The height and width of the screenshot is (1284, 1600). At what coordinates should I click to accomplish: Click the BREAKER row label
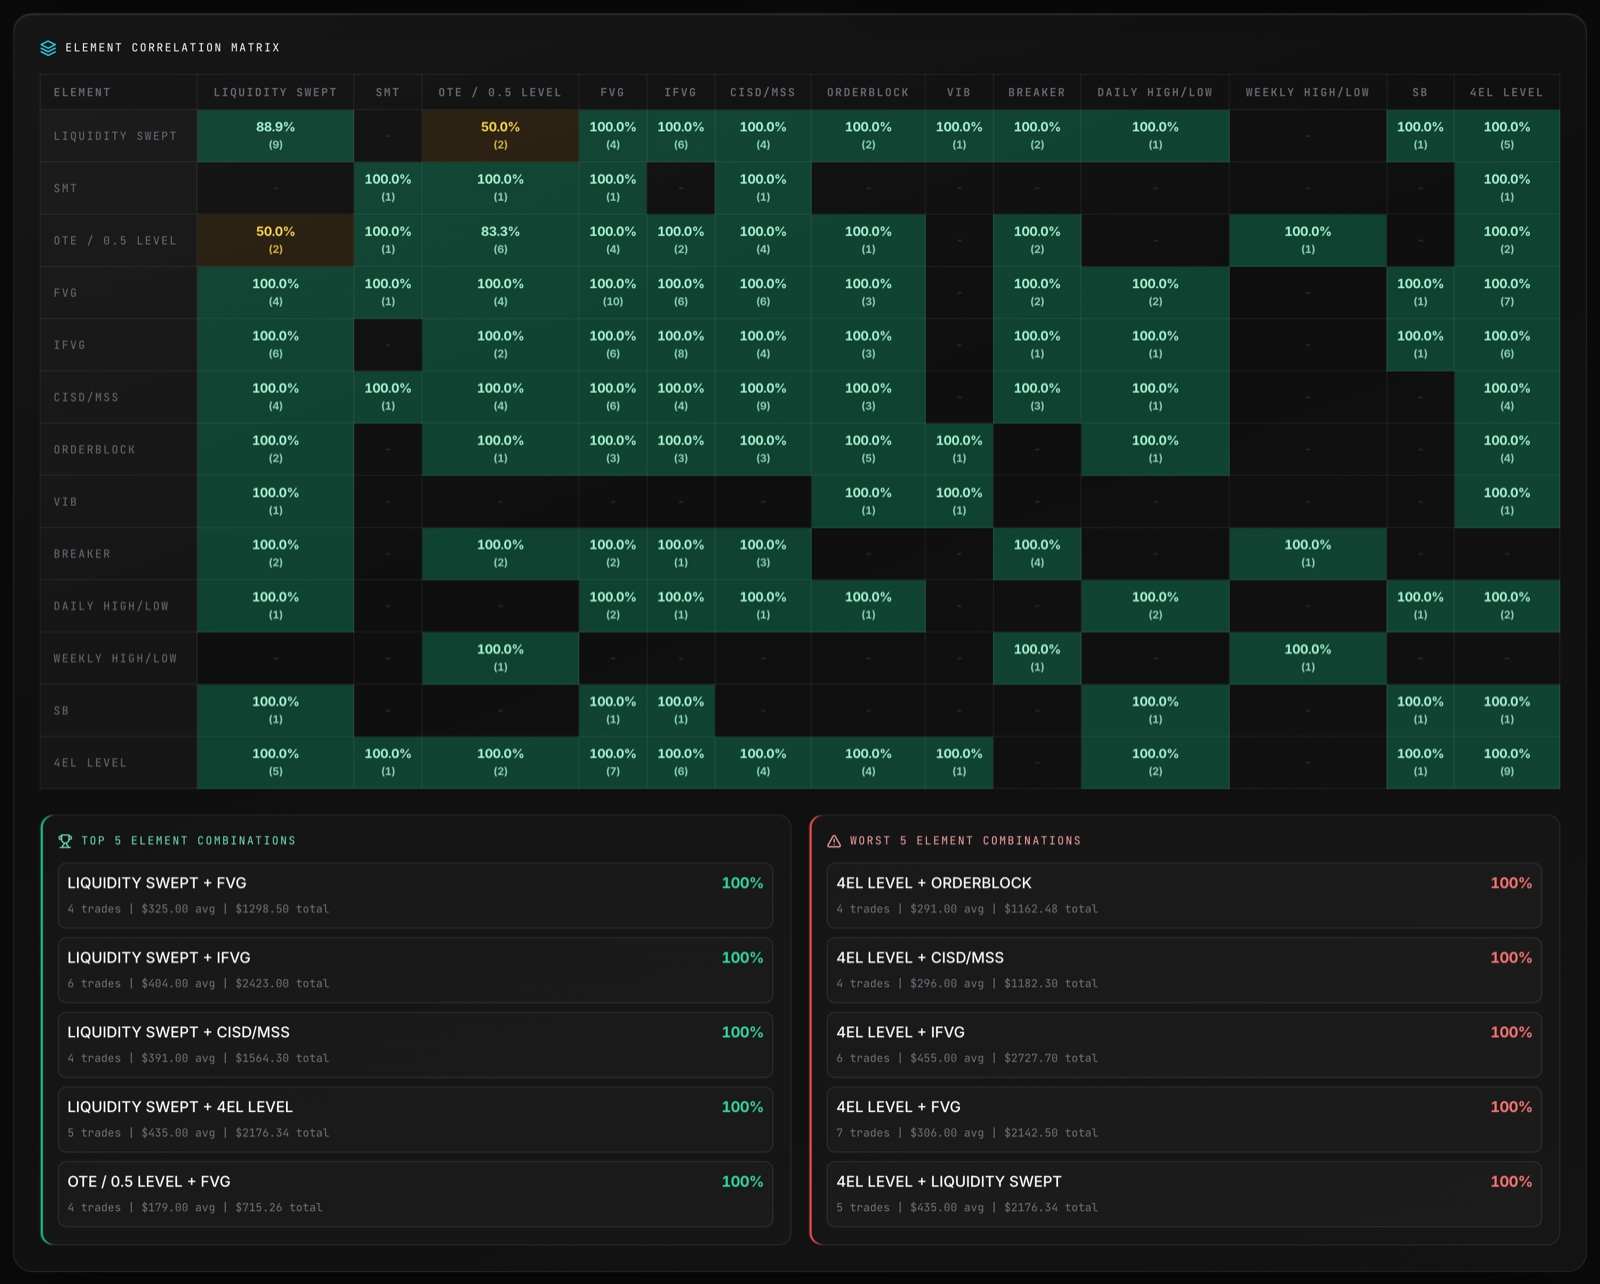pos(118,554)
